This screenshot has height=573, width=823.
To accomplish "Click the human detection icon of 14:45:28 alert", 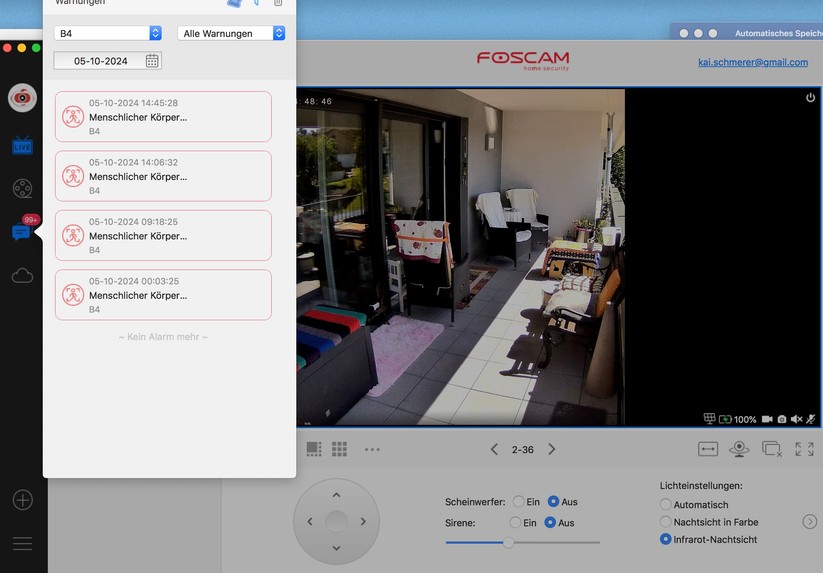I will tap(73, 116).
